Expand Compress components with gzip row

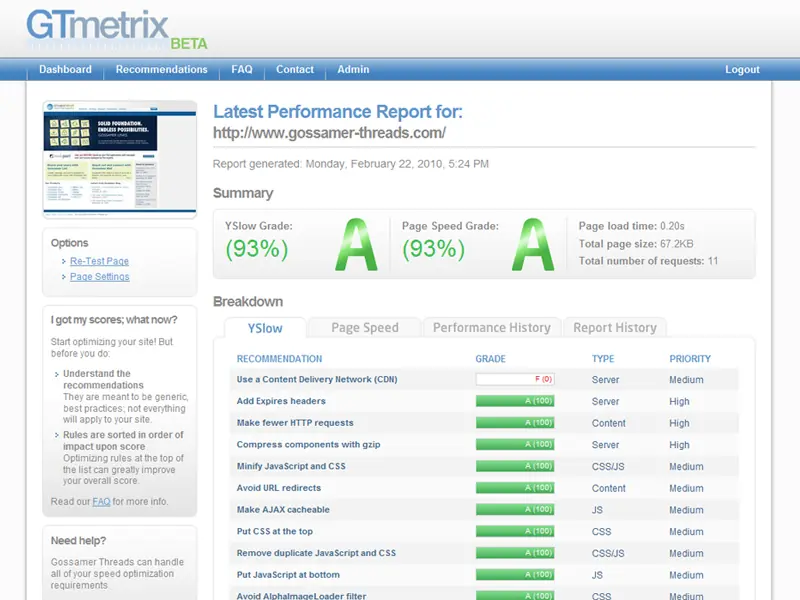coord(484,444)
